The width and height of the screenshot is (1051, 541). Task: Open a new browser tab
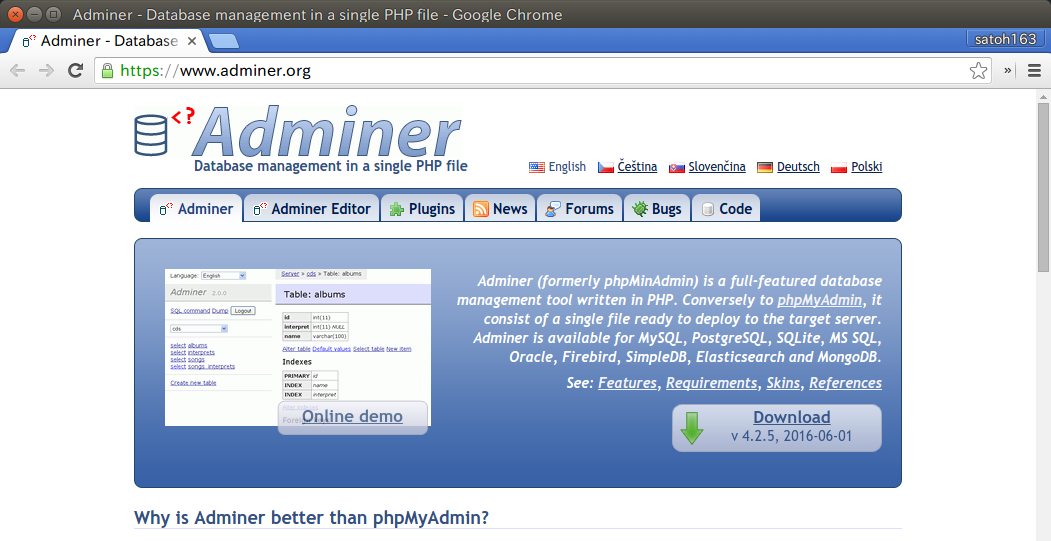223,42
